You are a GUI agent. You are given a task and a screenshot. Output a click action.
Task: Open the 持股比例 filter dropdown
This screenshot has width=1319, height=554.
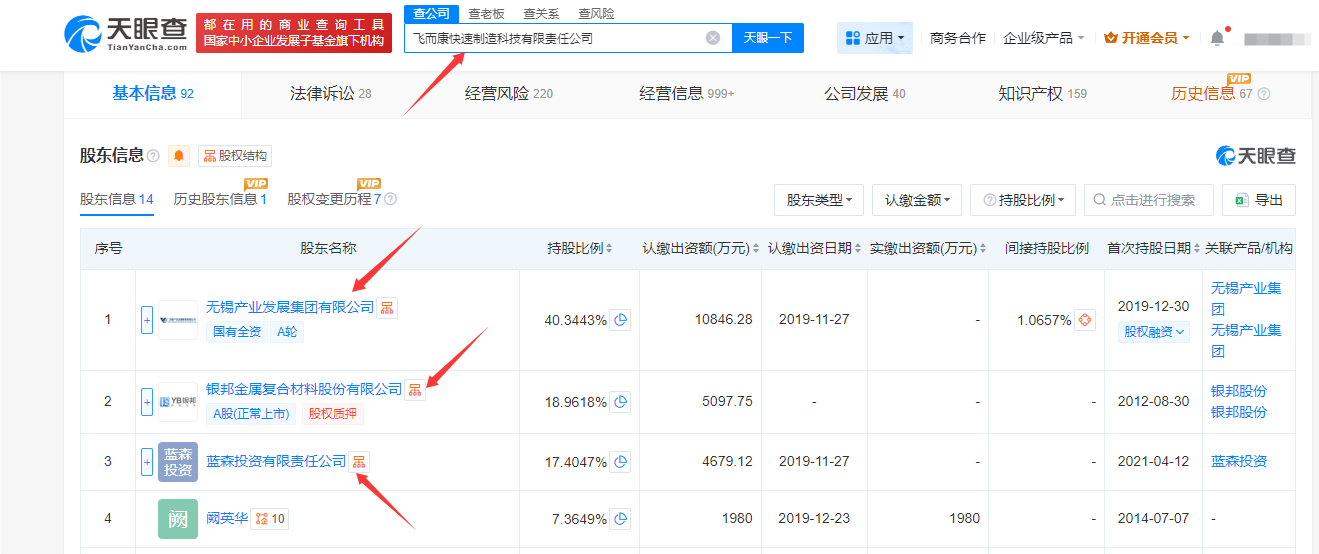pyautogui.click(x=1023, y=200)
